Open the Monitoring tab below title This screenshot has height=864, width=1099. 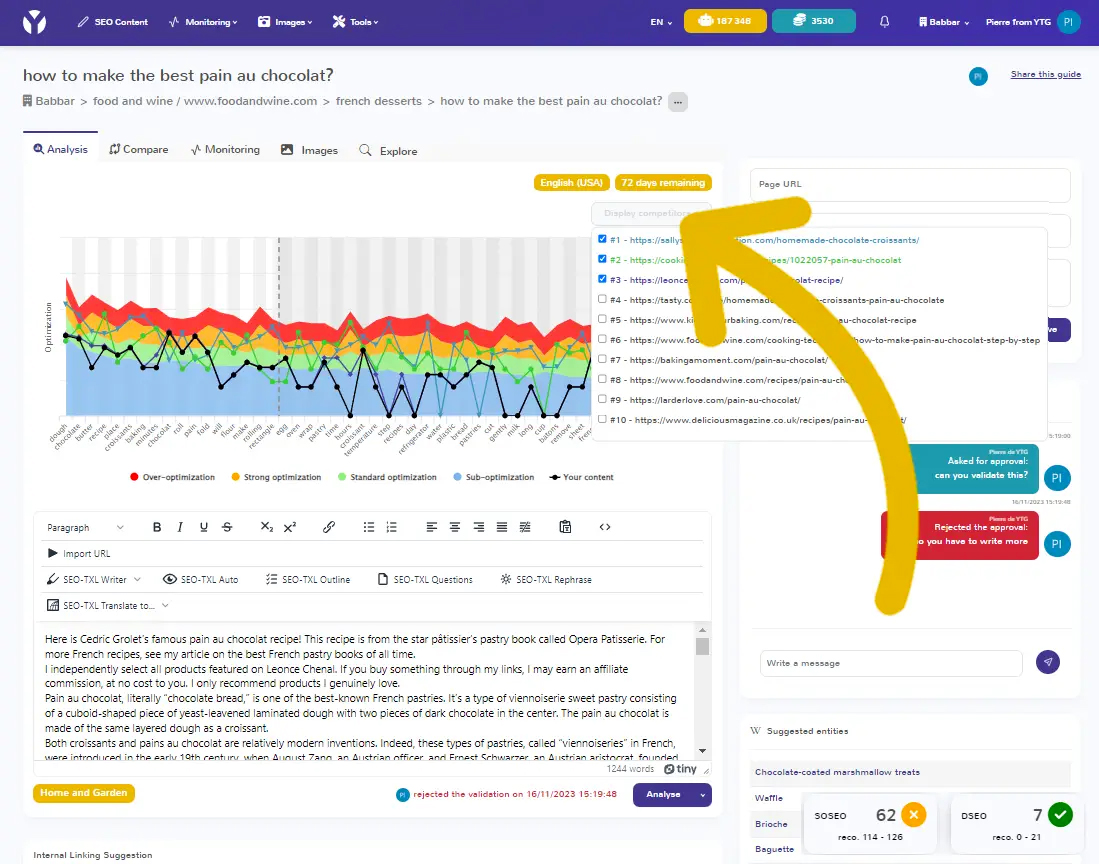coord(226,149)
